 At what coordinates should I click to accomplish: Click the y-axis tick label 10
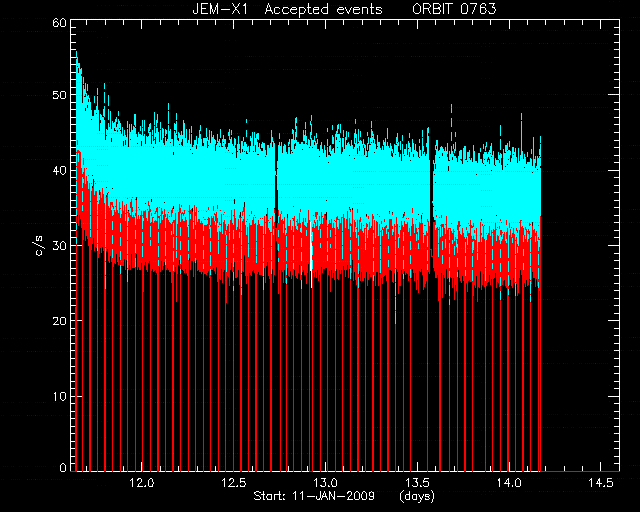(59, 396)
